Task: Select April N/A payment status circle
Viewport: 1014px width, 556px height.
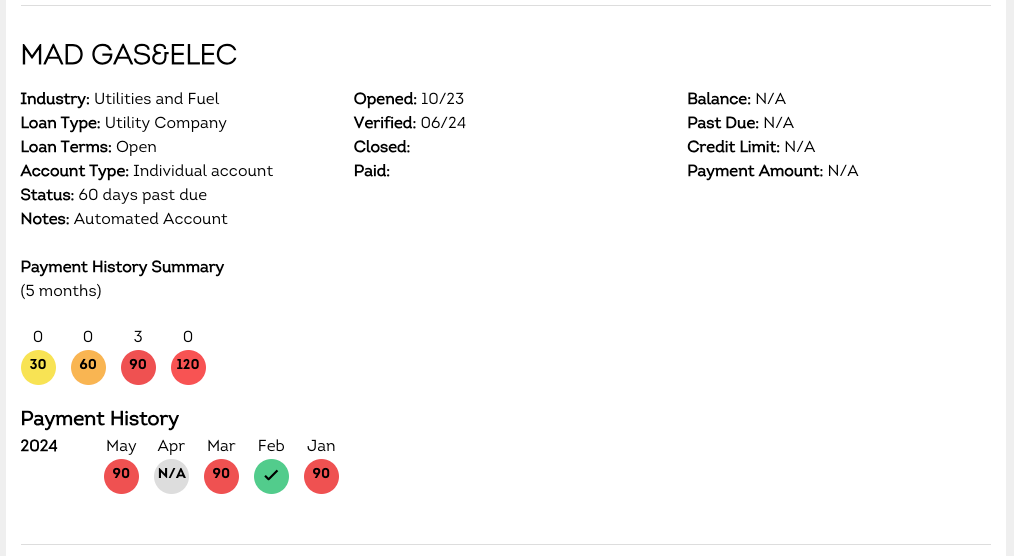Action: click(171, 476)
